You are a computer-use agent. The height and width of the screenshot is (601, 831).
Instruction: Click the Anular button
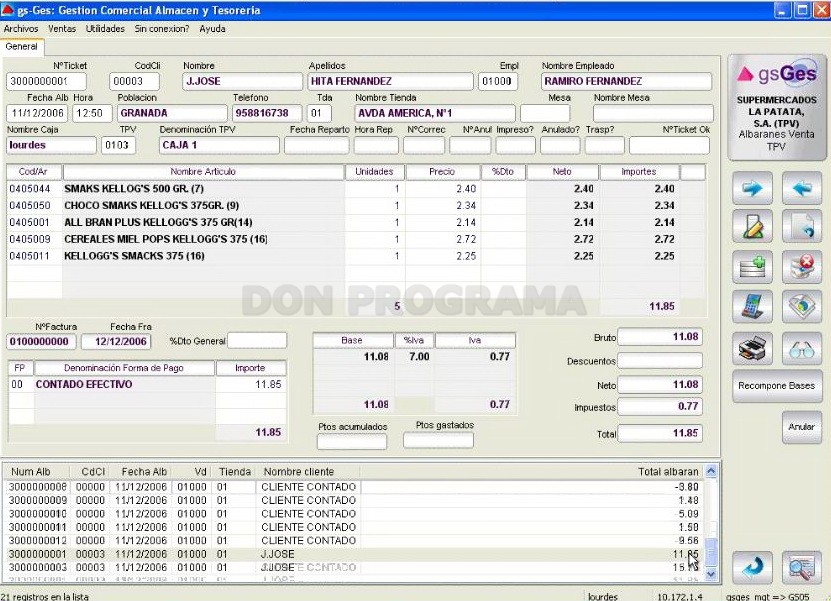tap(801, 427)
